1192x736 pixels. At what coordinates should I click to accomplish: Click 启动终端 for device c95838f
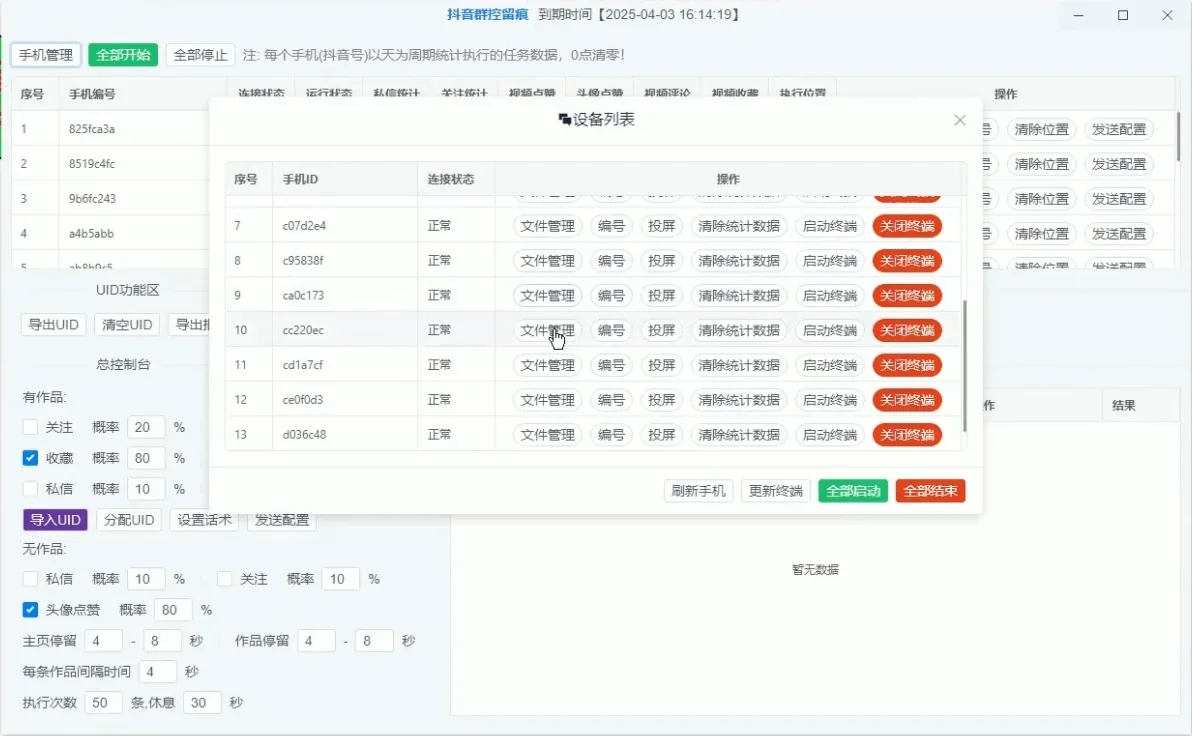coord(829,261)
